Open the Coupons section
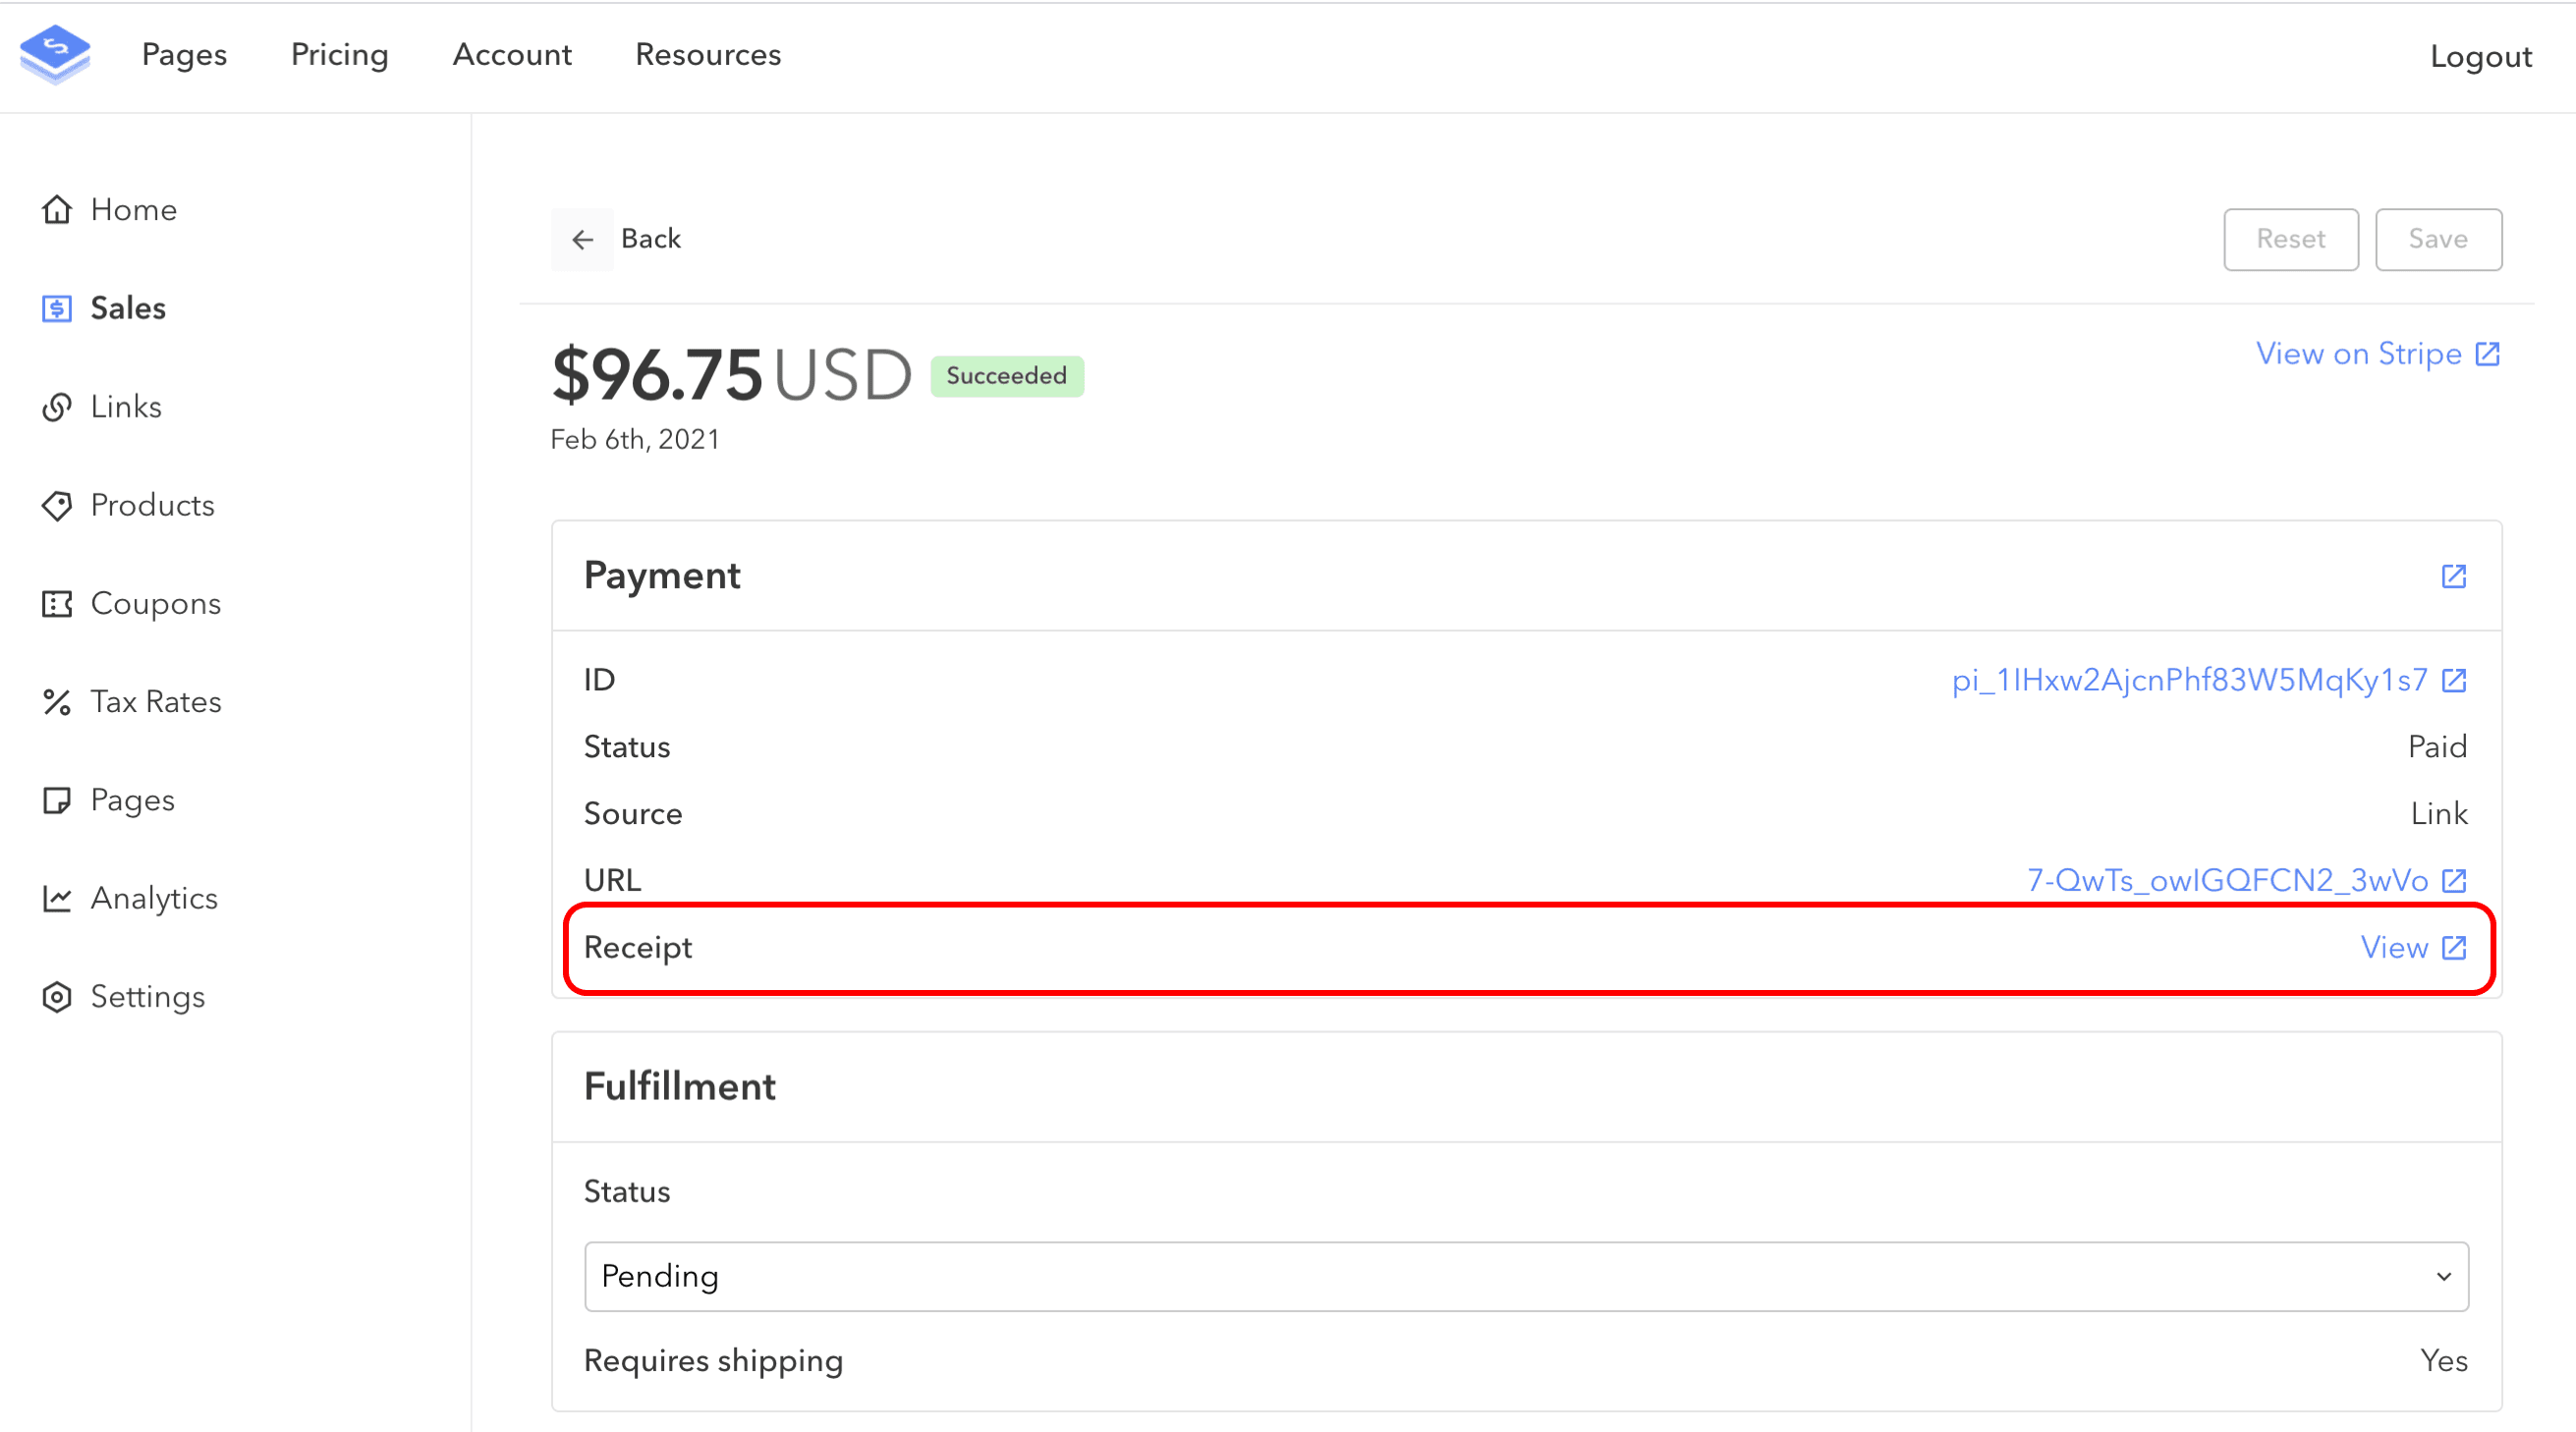Screen dimensions: 2576x1432 (155, 603)
